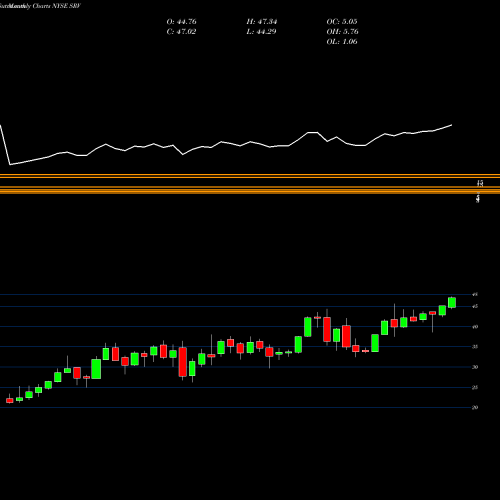Click the OL: 1.06 value
Image resolution: width=500 pixels, height=500 pixels.
tap(342, 42)
